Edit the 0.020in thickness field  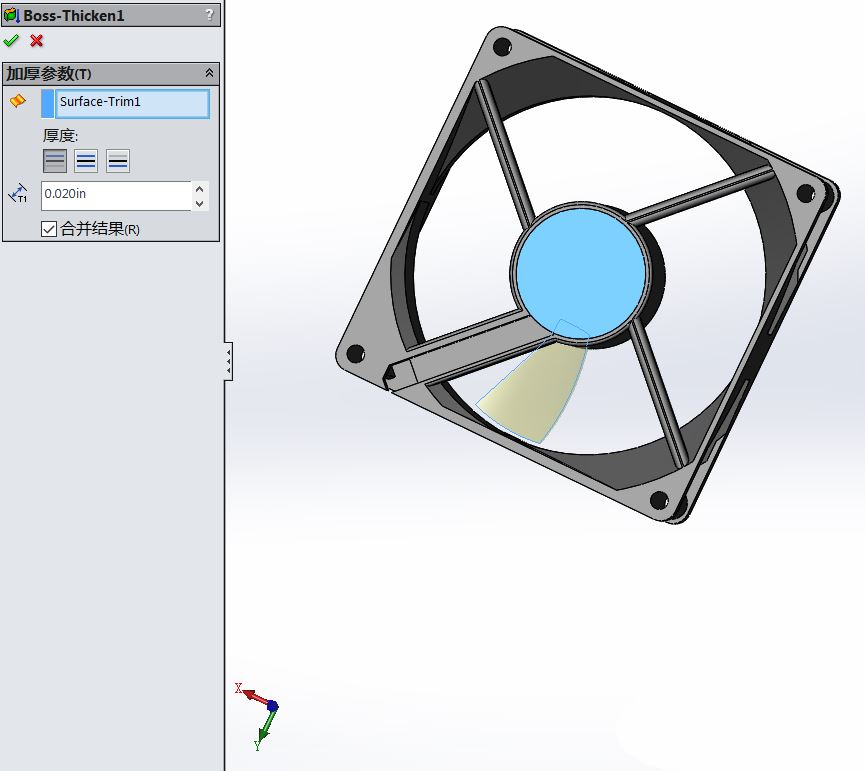116,195
